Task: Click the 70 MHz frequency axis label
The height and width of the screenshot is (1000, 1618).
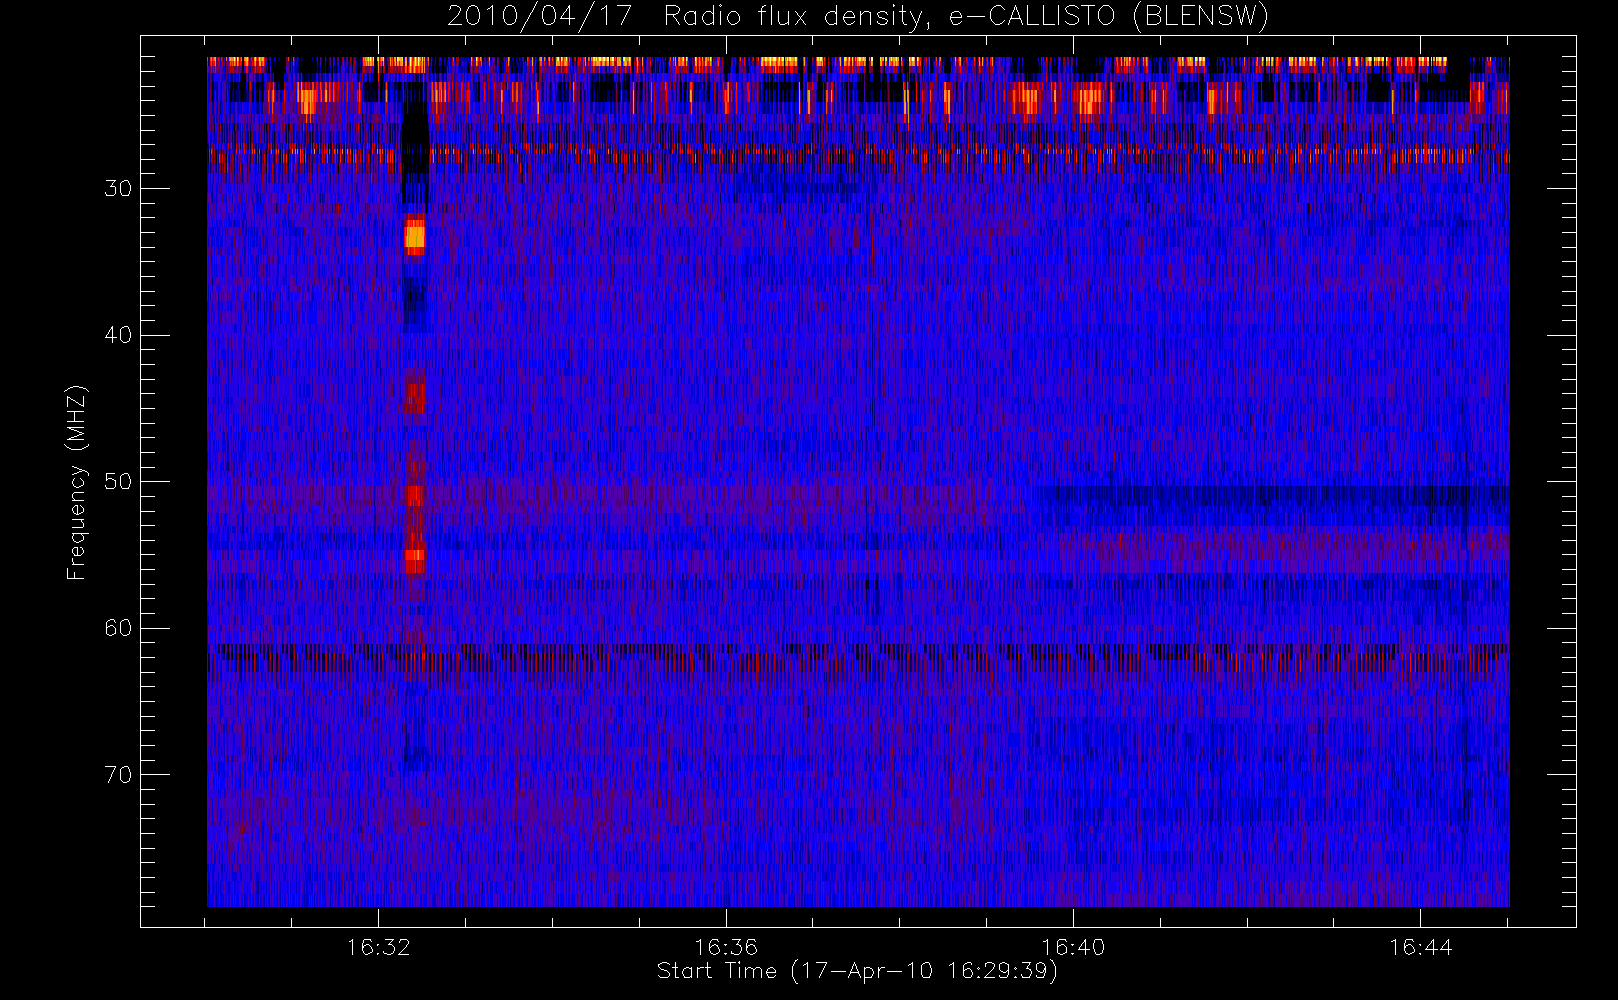Action: click(118, 775)
